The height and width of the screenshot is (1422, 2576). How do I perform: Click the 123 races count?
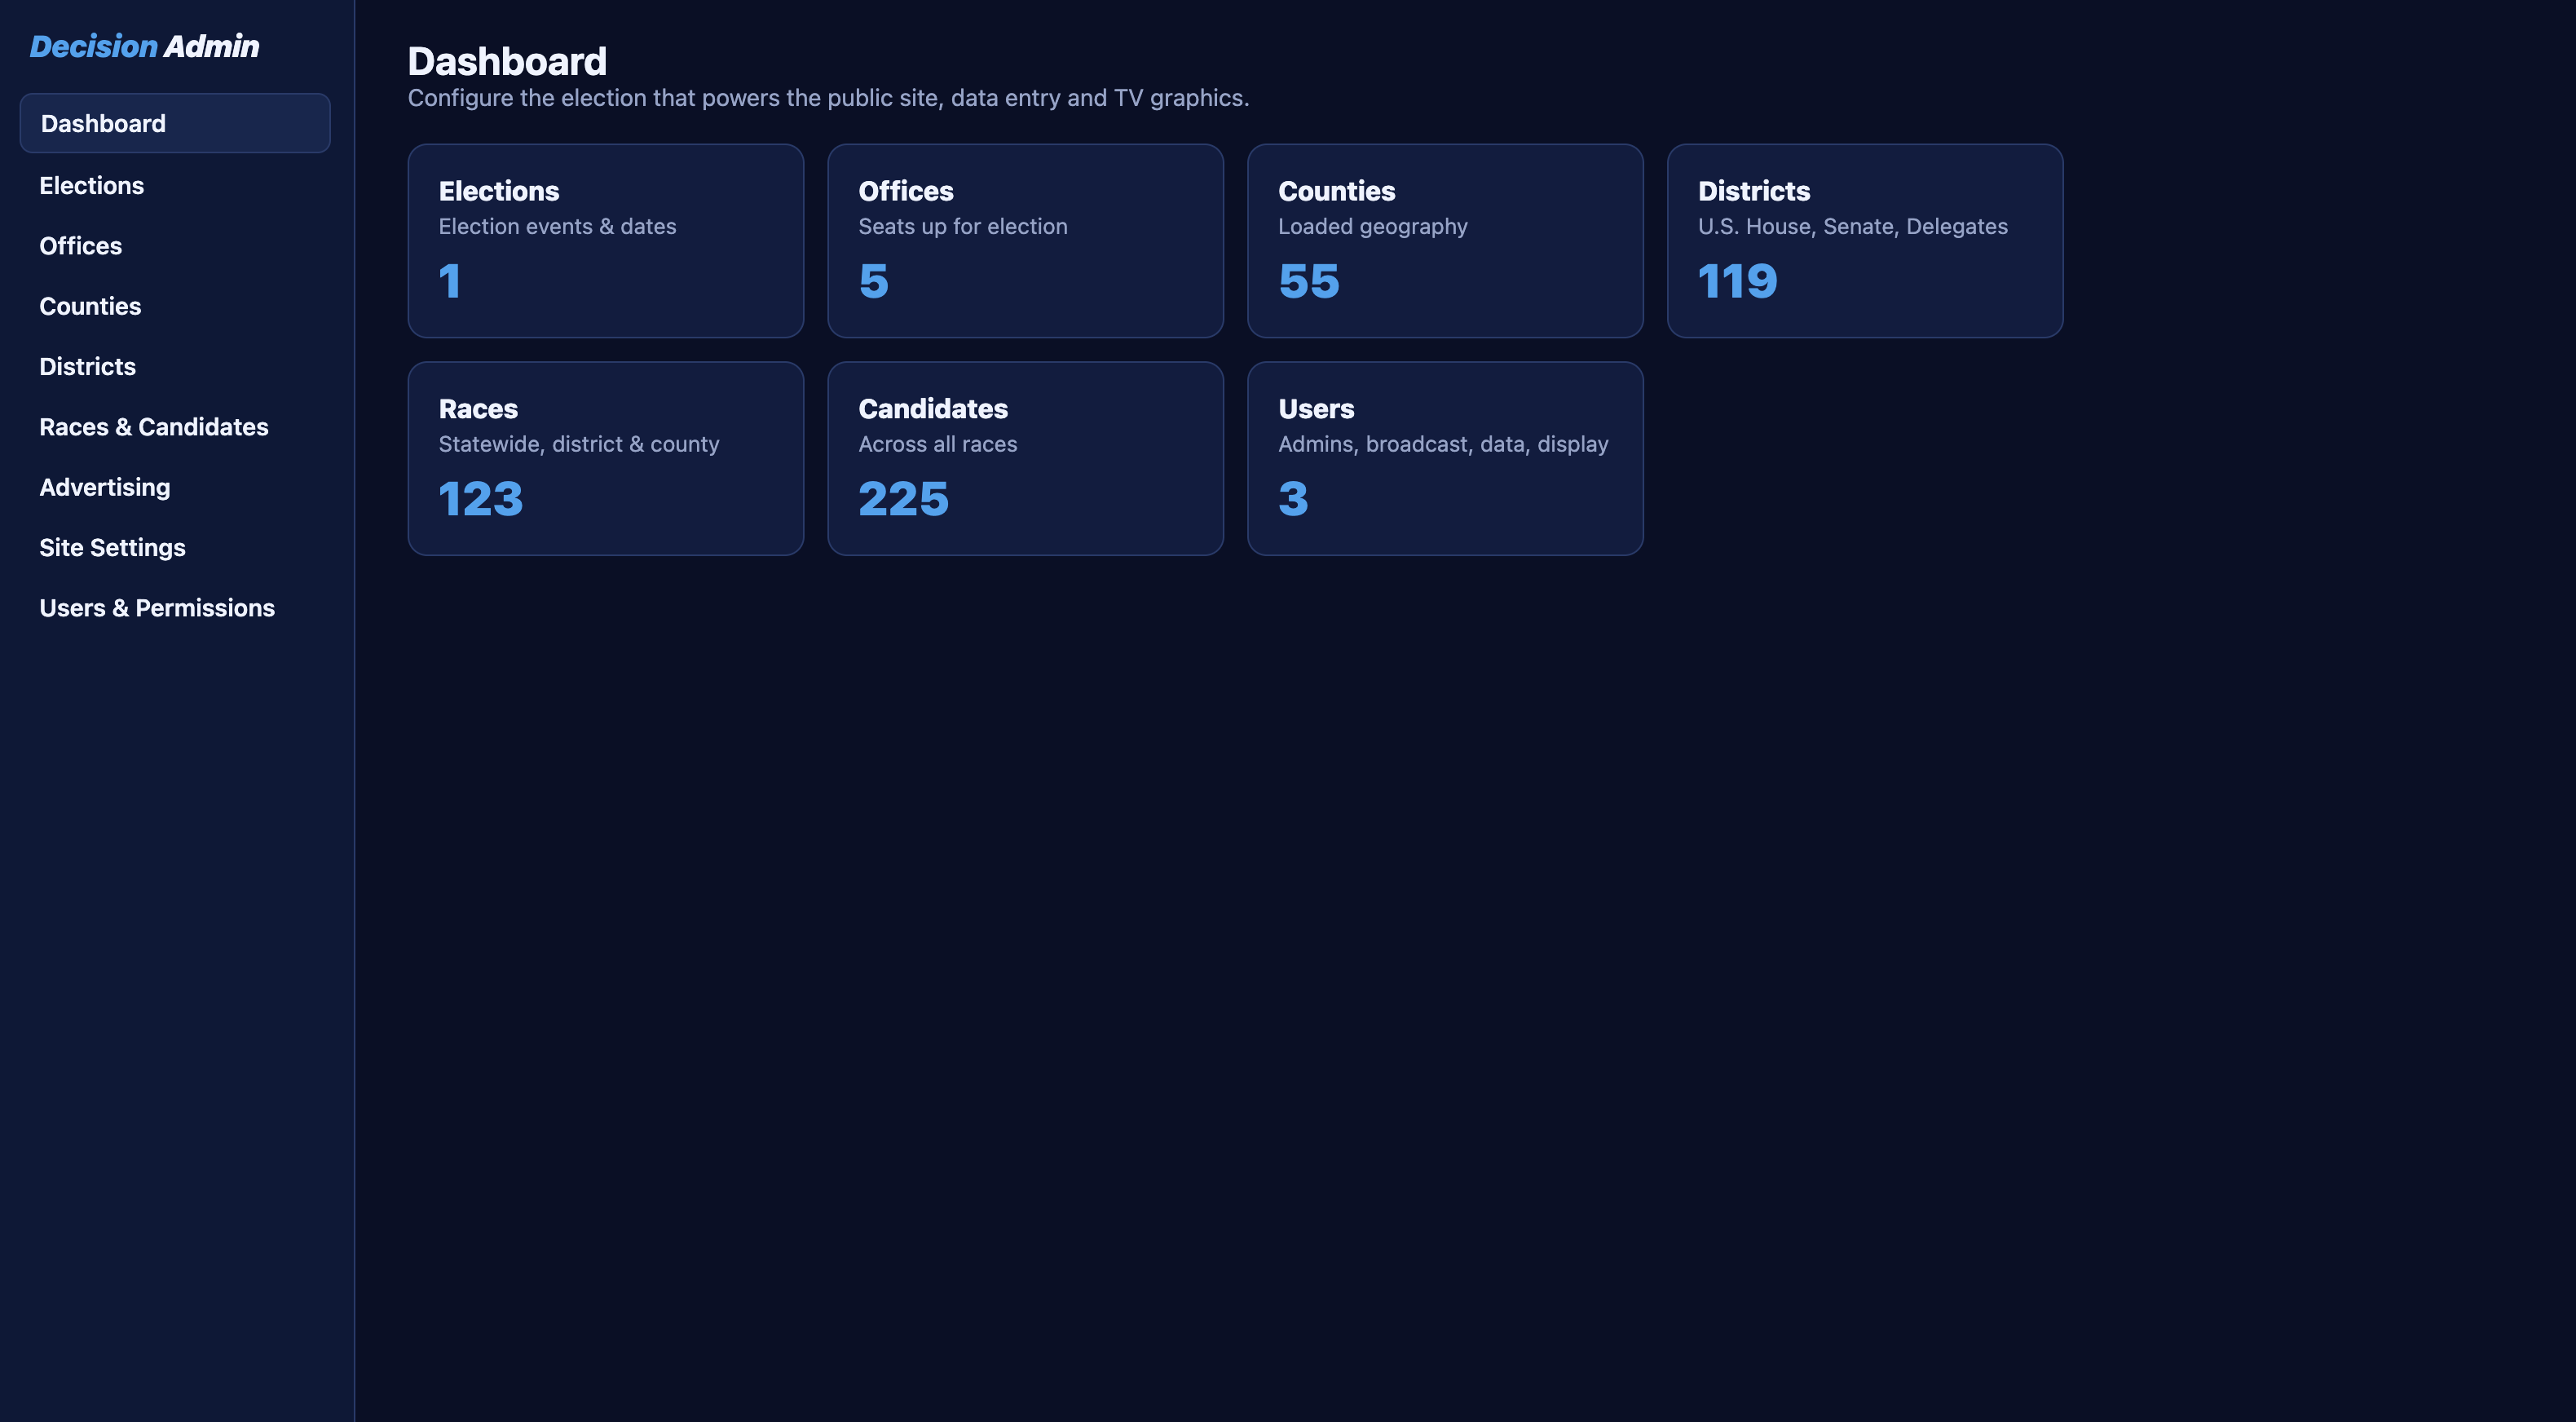481,499
